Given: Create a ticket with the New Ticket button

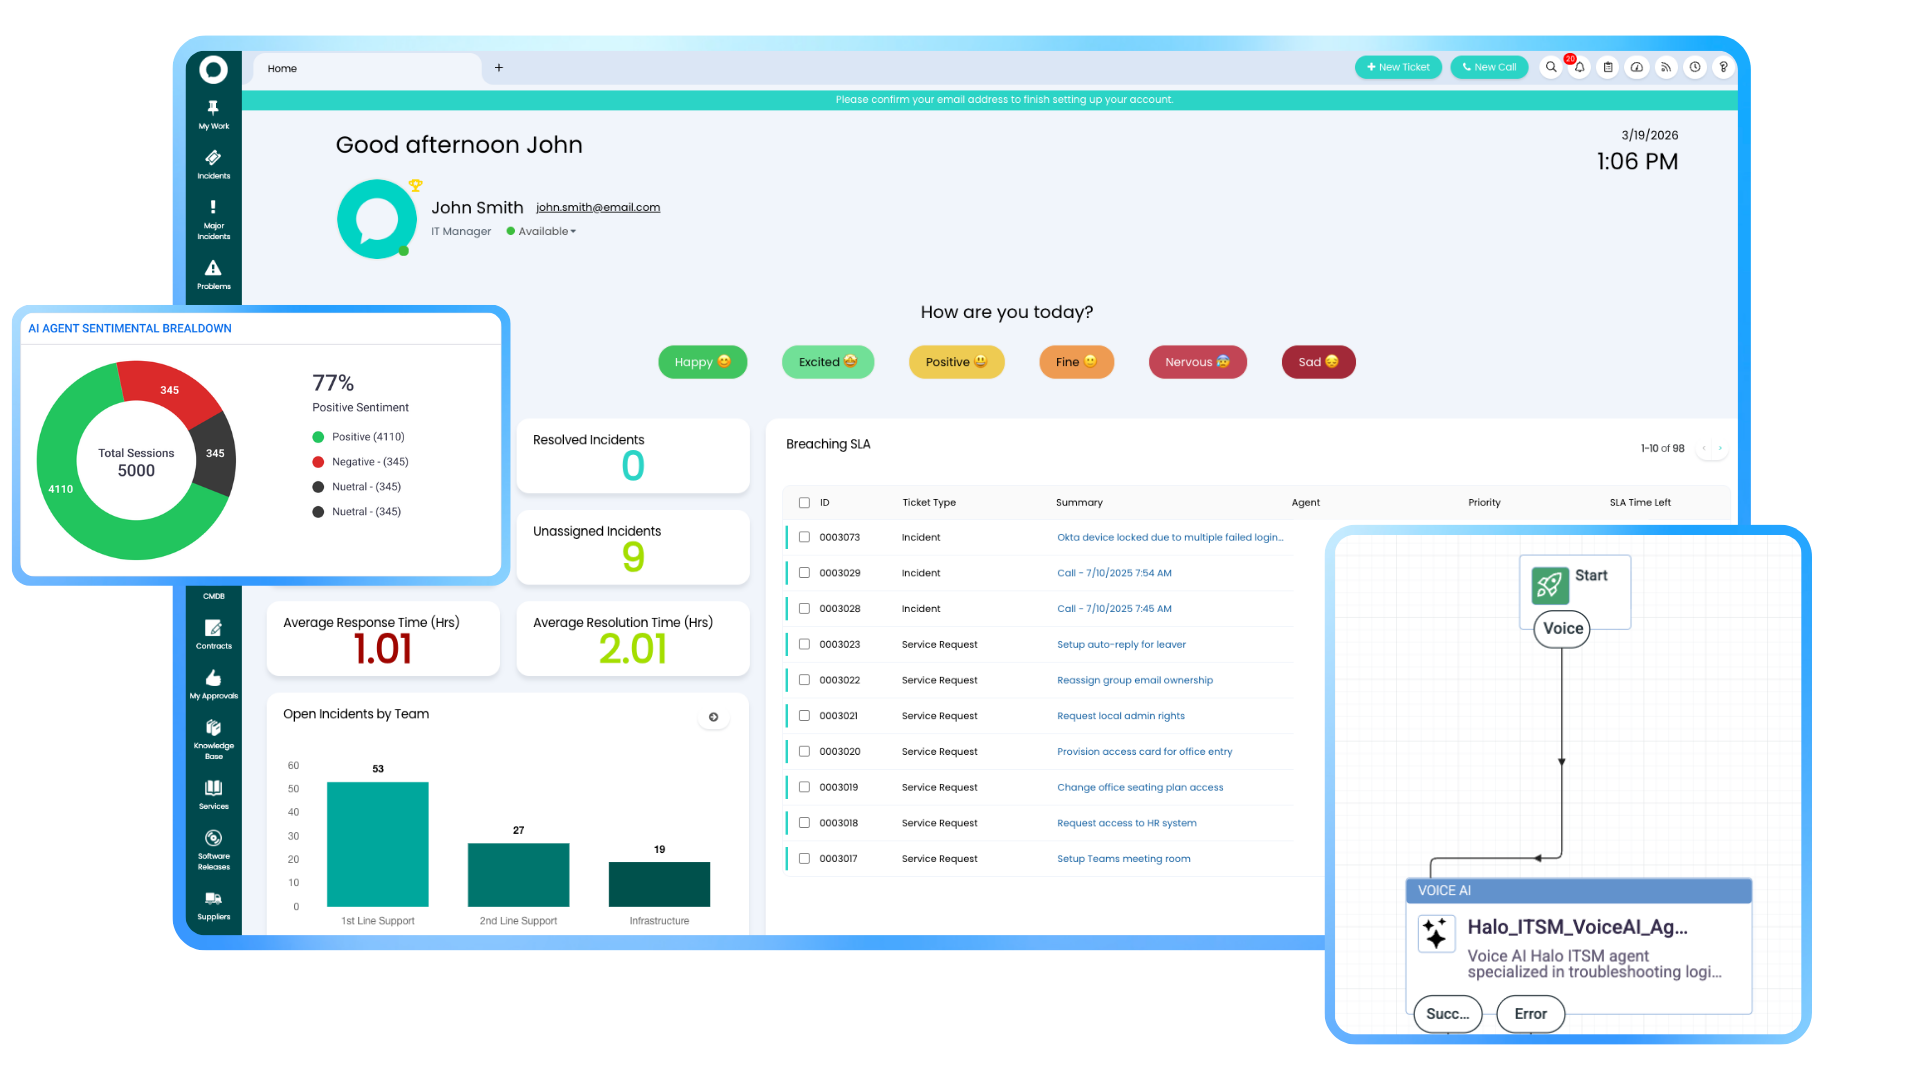Looking at the screenshot, I should (x=1398, y=66).
